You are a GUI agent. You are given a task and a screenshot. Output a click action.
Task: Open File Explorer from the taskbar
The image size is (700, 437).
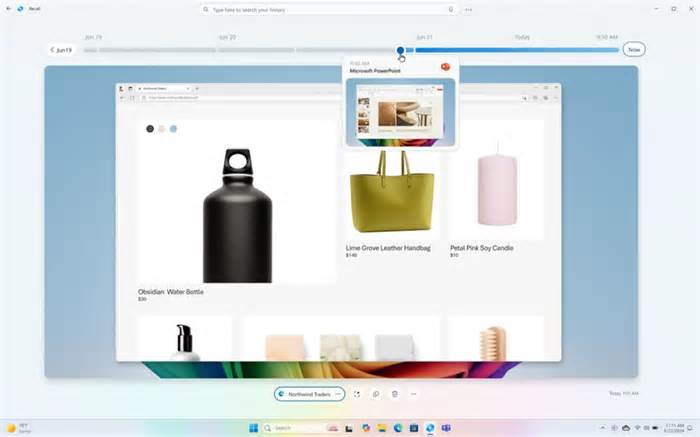click(x=382, y=428)
